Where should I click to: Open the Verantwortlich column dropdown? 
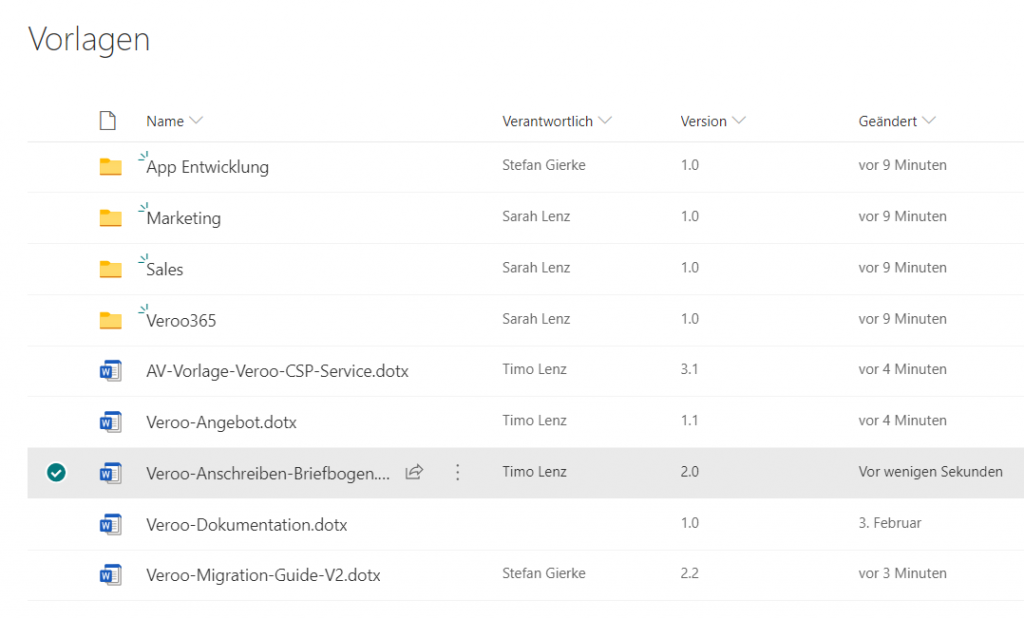(604, 121)
